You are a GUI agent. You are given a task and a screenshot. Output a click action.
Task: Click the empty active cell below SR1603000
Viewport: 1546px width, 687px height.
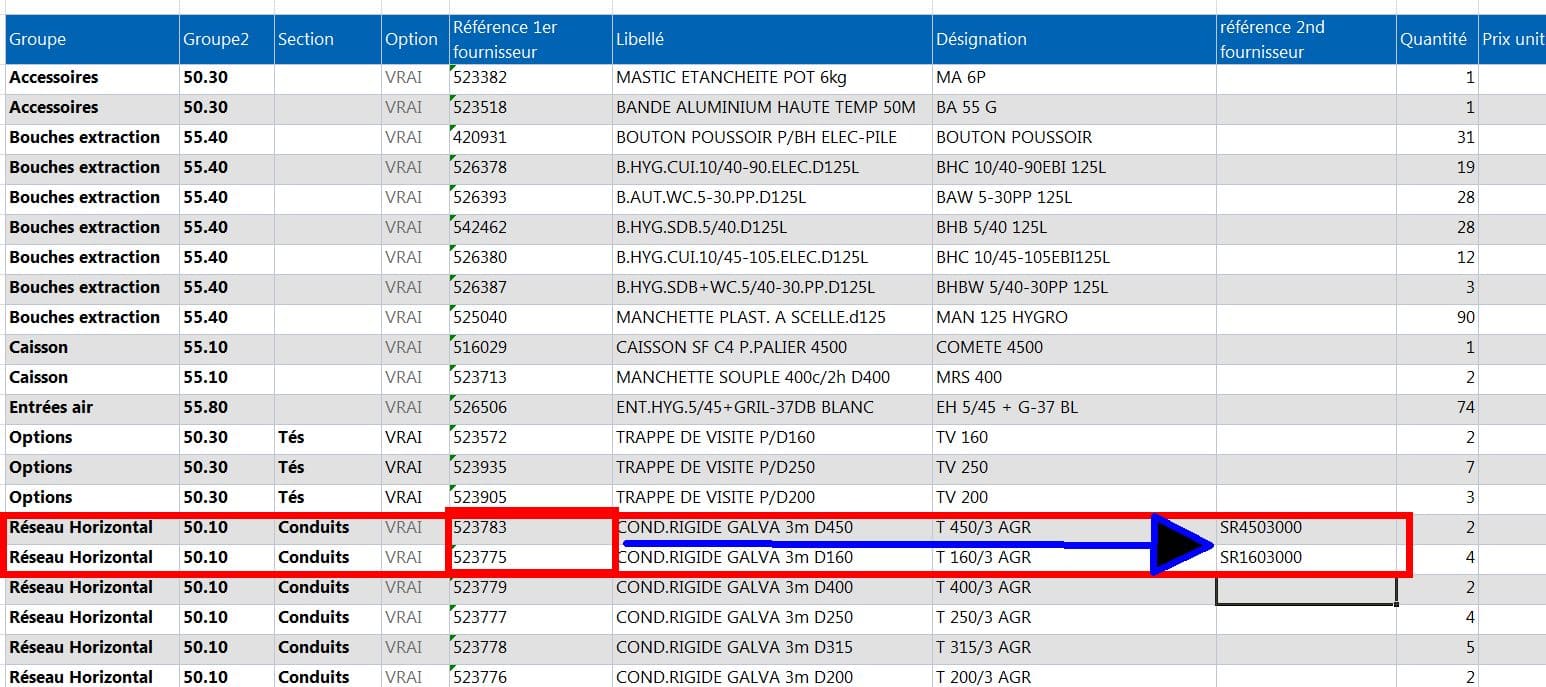coord(1306,589)
